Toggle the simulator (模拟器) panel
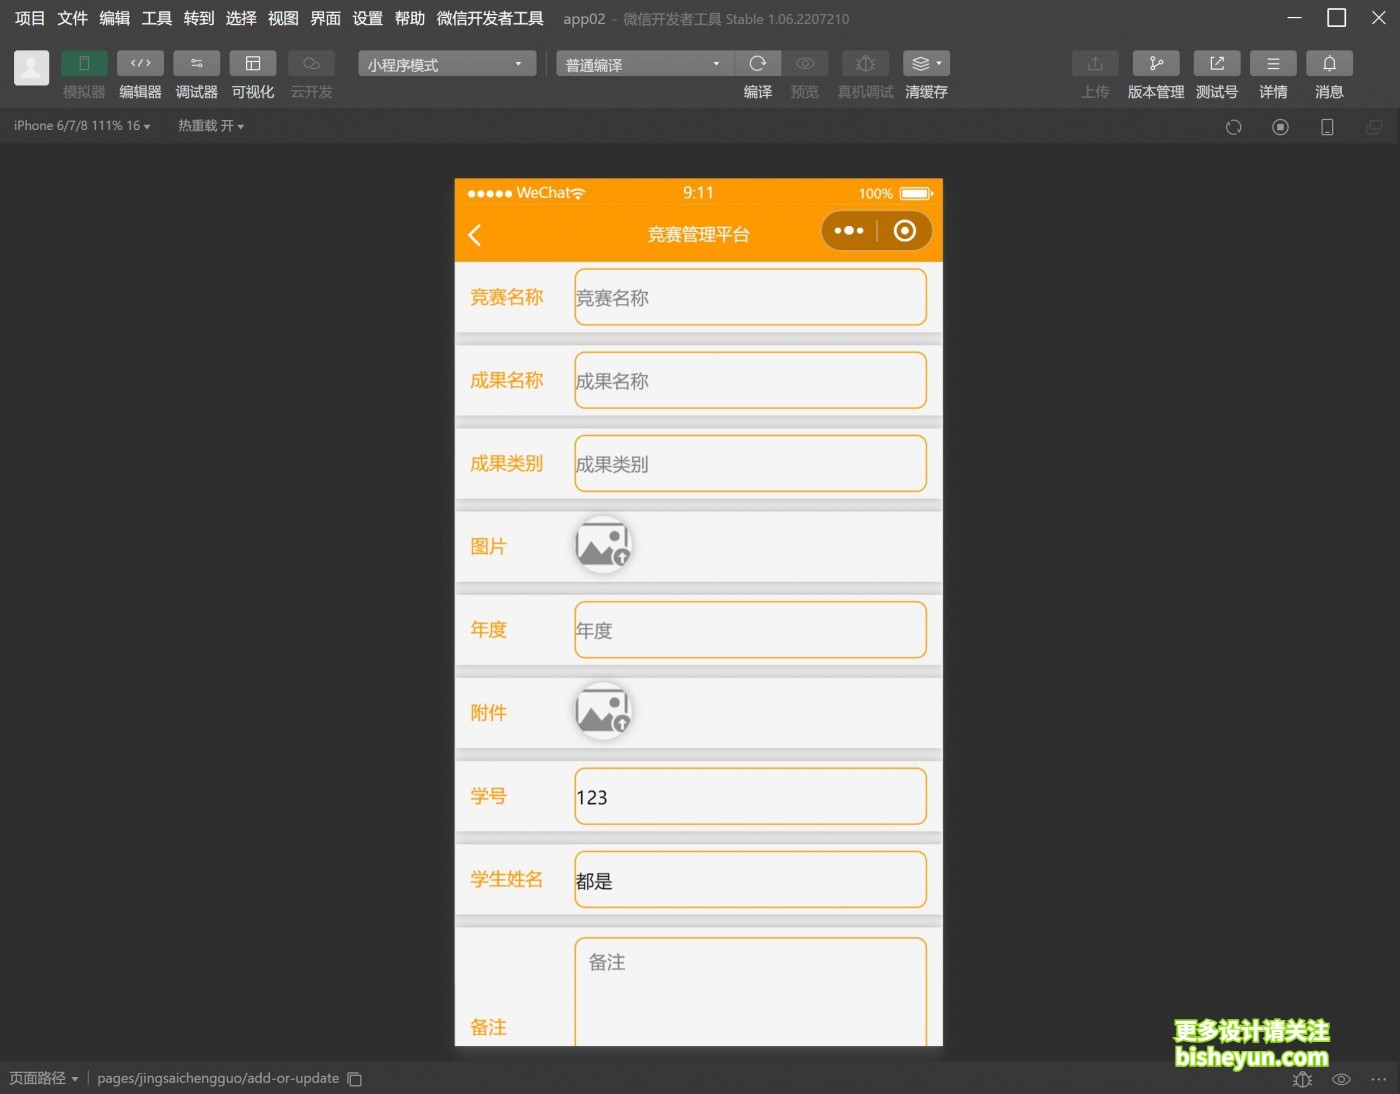Image resolution: width=1400 pixels, height=1094 pixels. point(84,64)
